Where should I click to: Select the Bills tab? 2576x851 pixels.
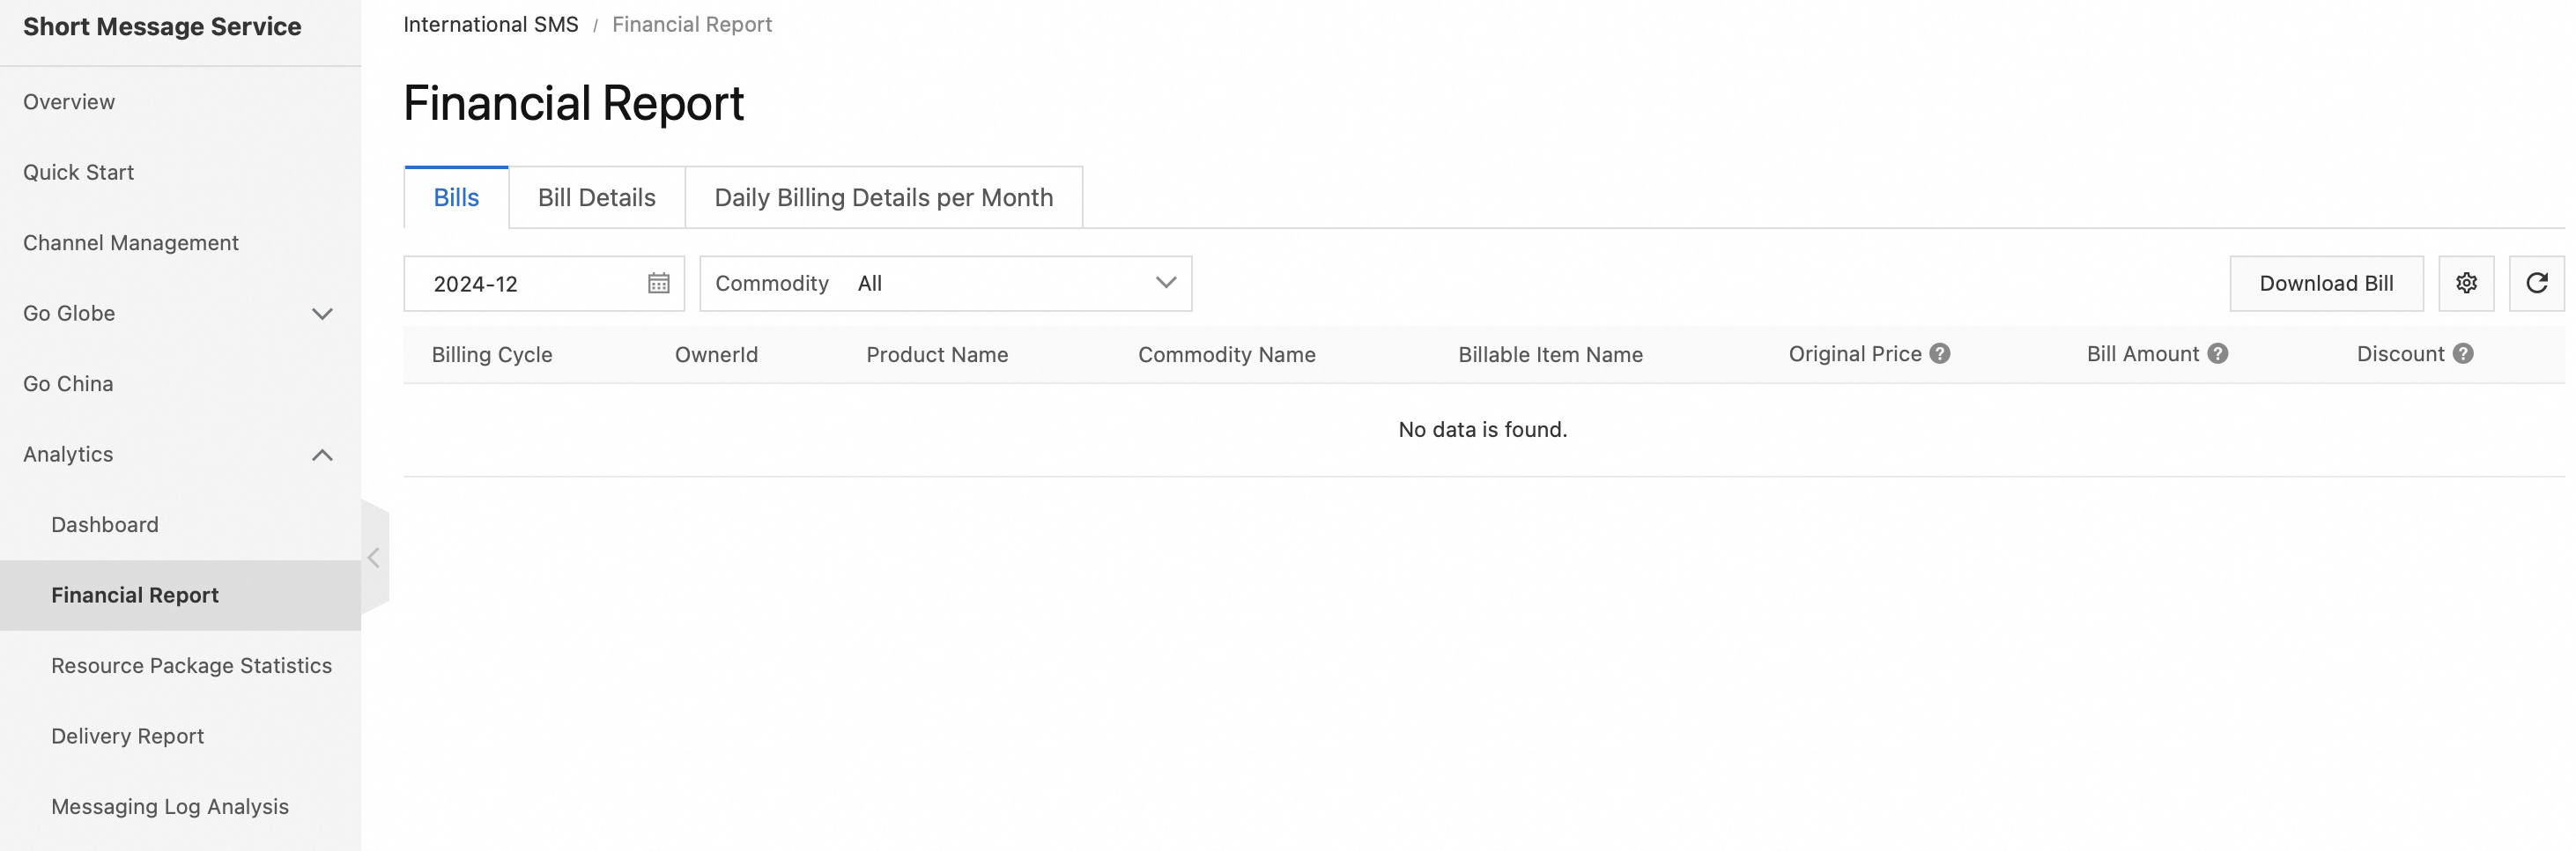456,197
